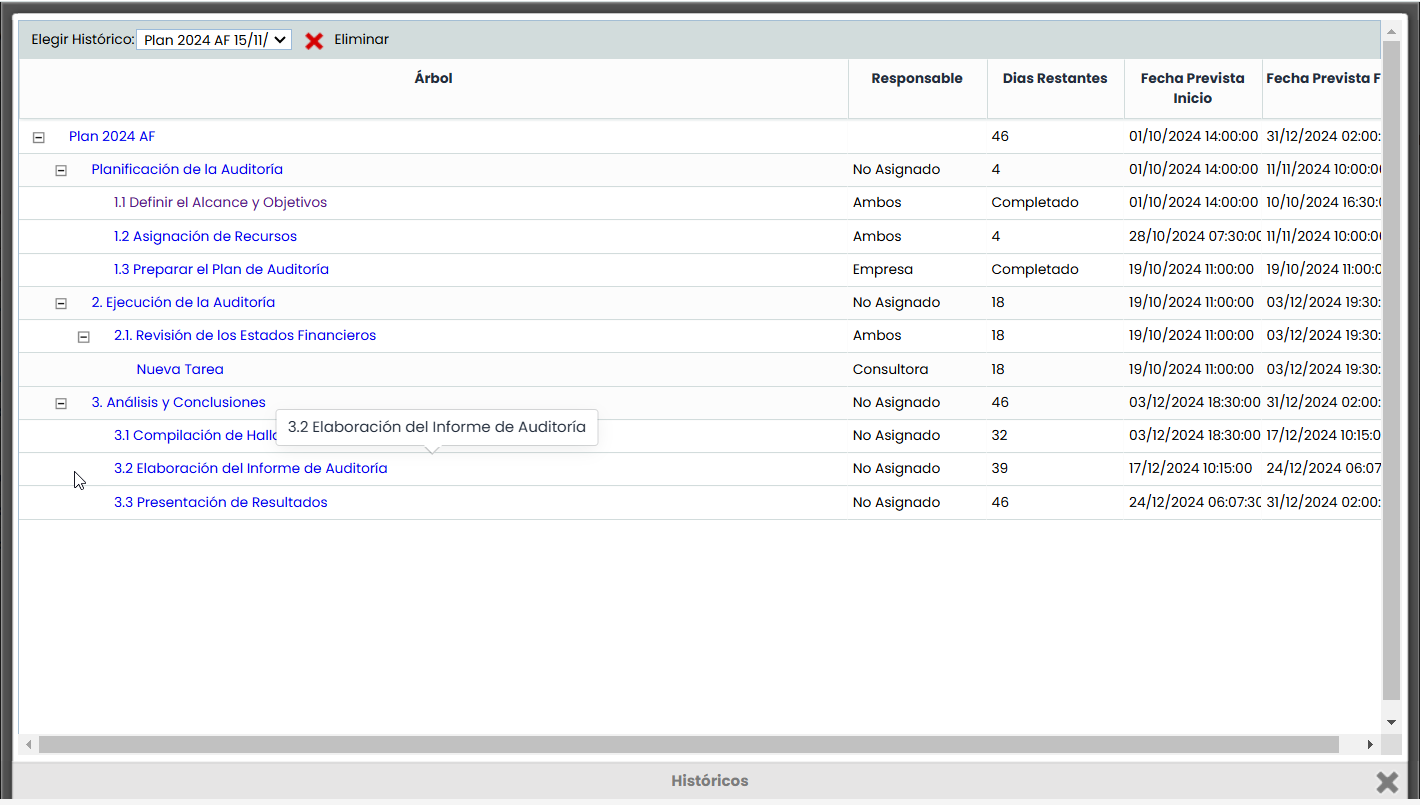This screenshot has height=805, width=1420.
Task: Collapse the 2. Ejecución de la Auditoría node
Action: tap(61, 303)
